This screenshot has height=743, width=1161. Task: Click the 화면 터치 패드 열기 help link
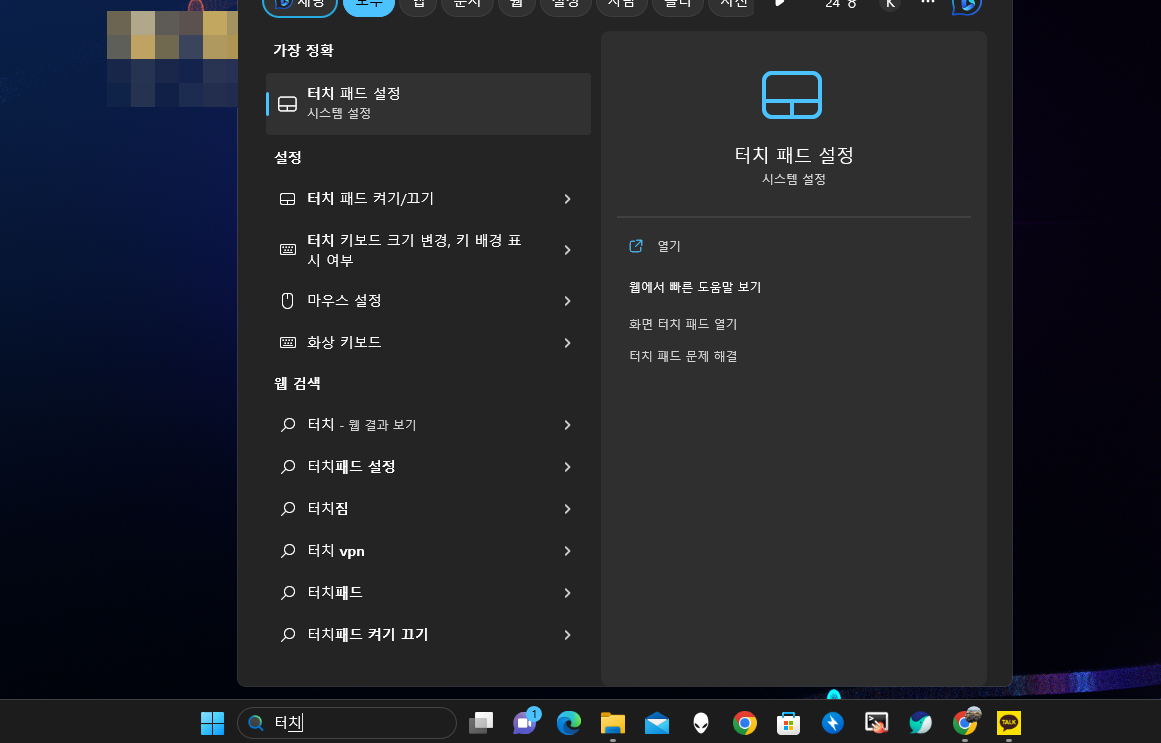pyautogui.click(x=683, y=324)
